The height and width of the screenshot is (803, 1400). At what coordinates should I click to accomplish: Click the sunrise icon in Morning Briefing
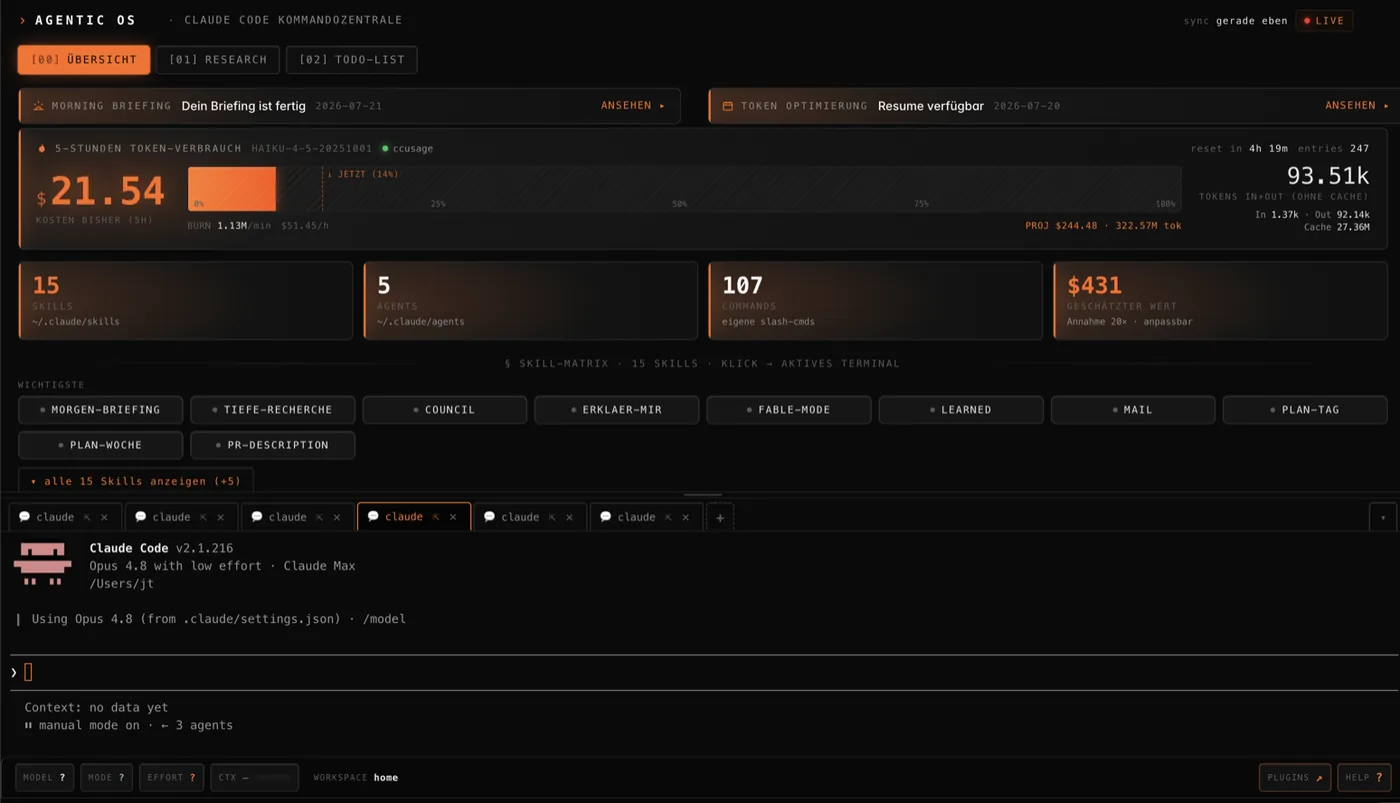tap(38, 105)
